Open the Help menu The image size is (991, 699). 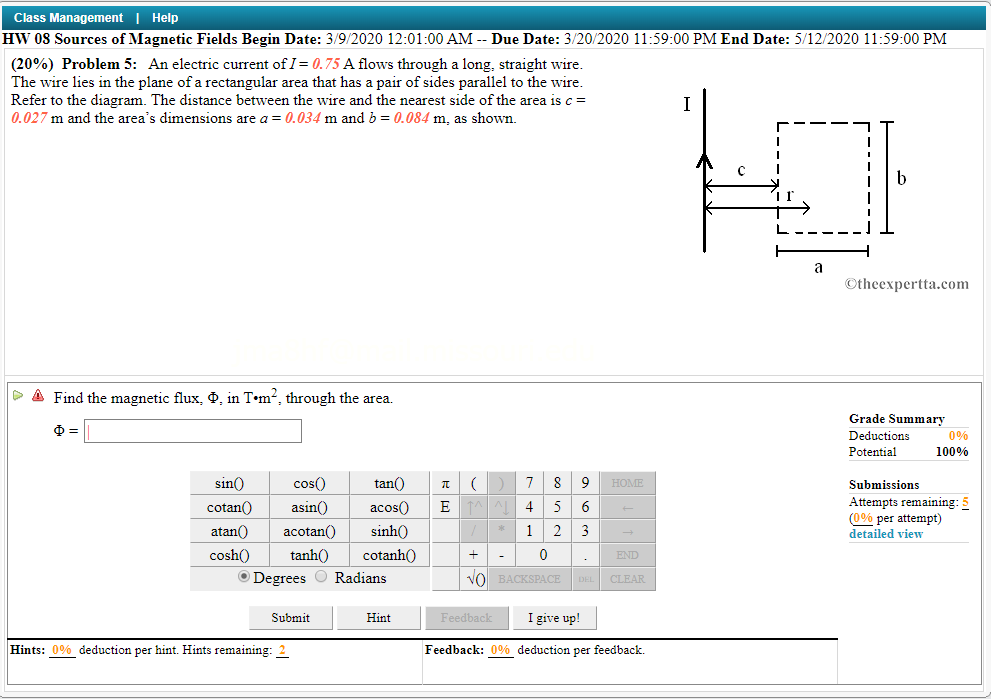click(166, 17)
